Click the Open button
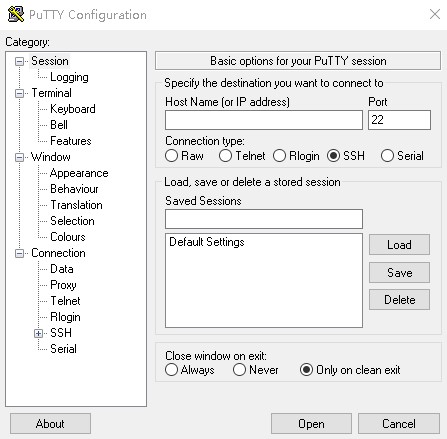The width and height of the screenshot is (447, 439). [311, 424]
